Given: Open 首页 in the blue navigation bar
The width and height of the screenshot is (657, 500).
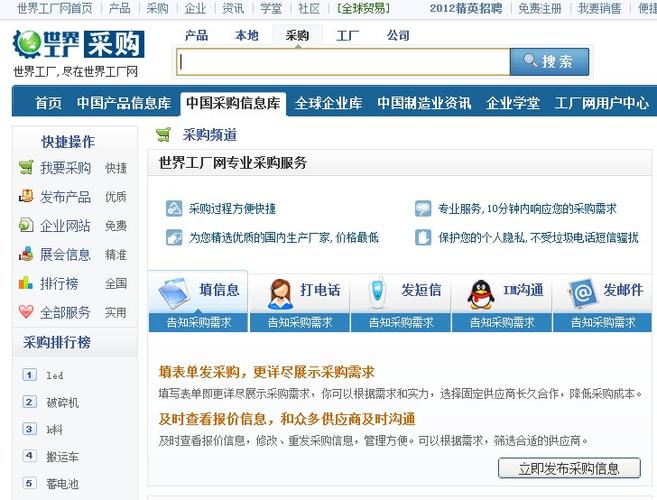Looking at the screenshot, I should pos(48,103).
